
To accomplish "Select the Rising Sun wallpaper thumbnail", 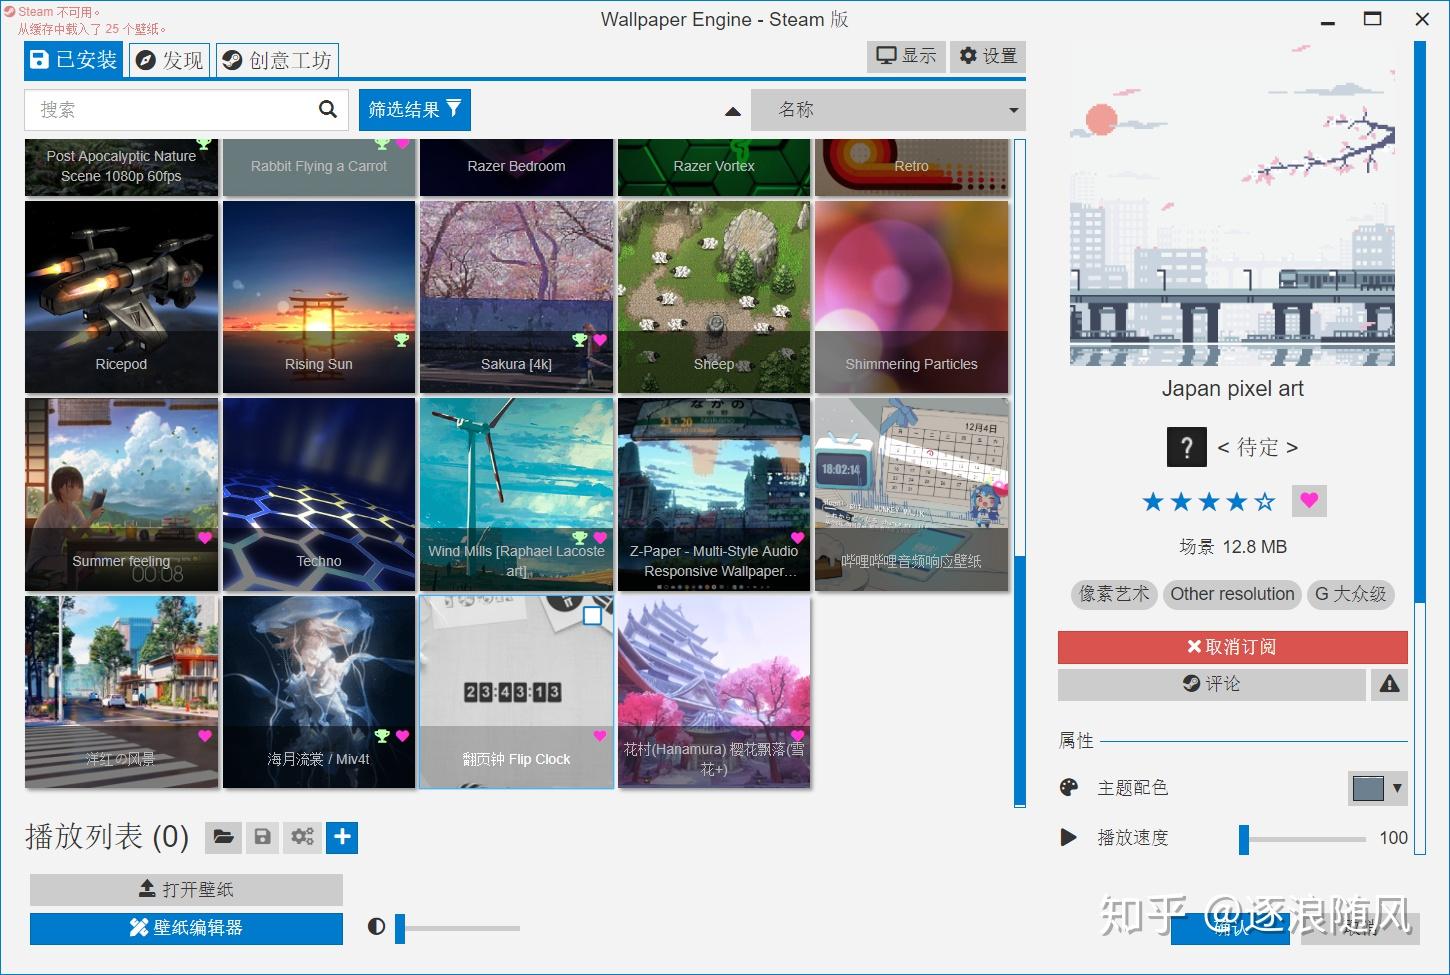I will 319,297.
